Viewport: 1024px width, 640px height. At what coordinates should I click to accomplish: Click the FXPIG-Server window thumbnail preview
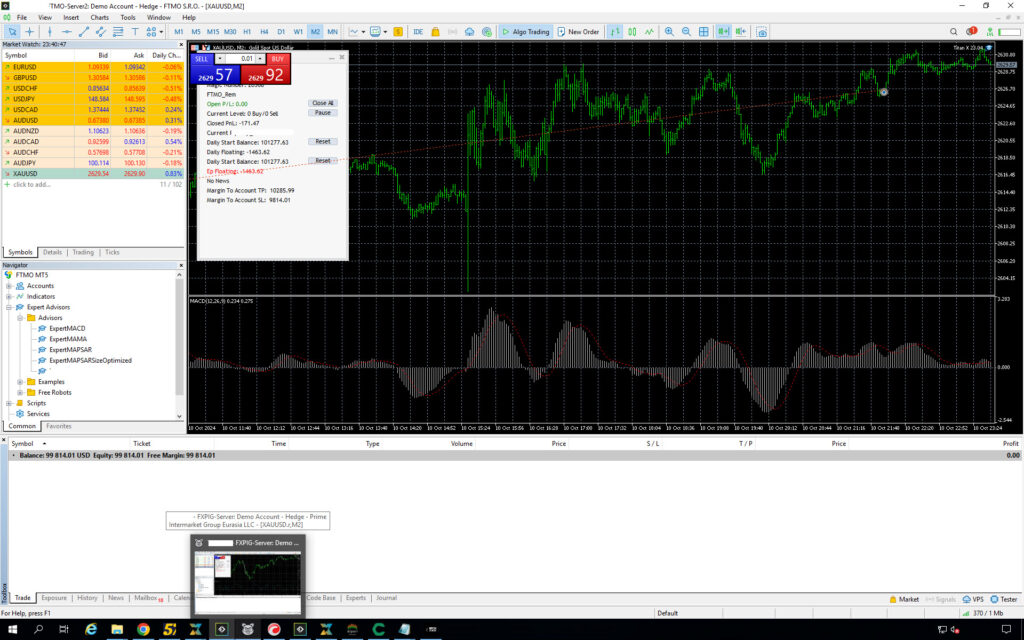(248, 583)
